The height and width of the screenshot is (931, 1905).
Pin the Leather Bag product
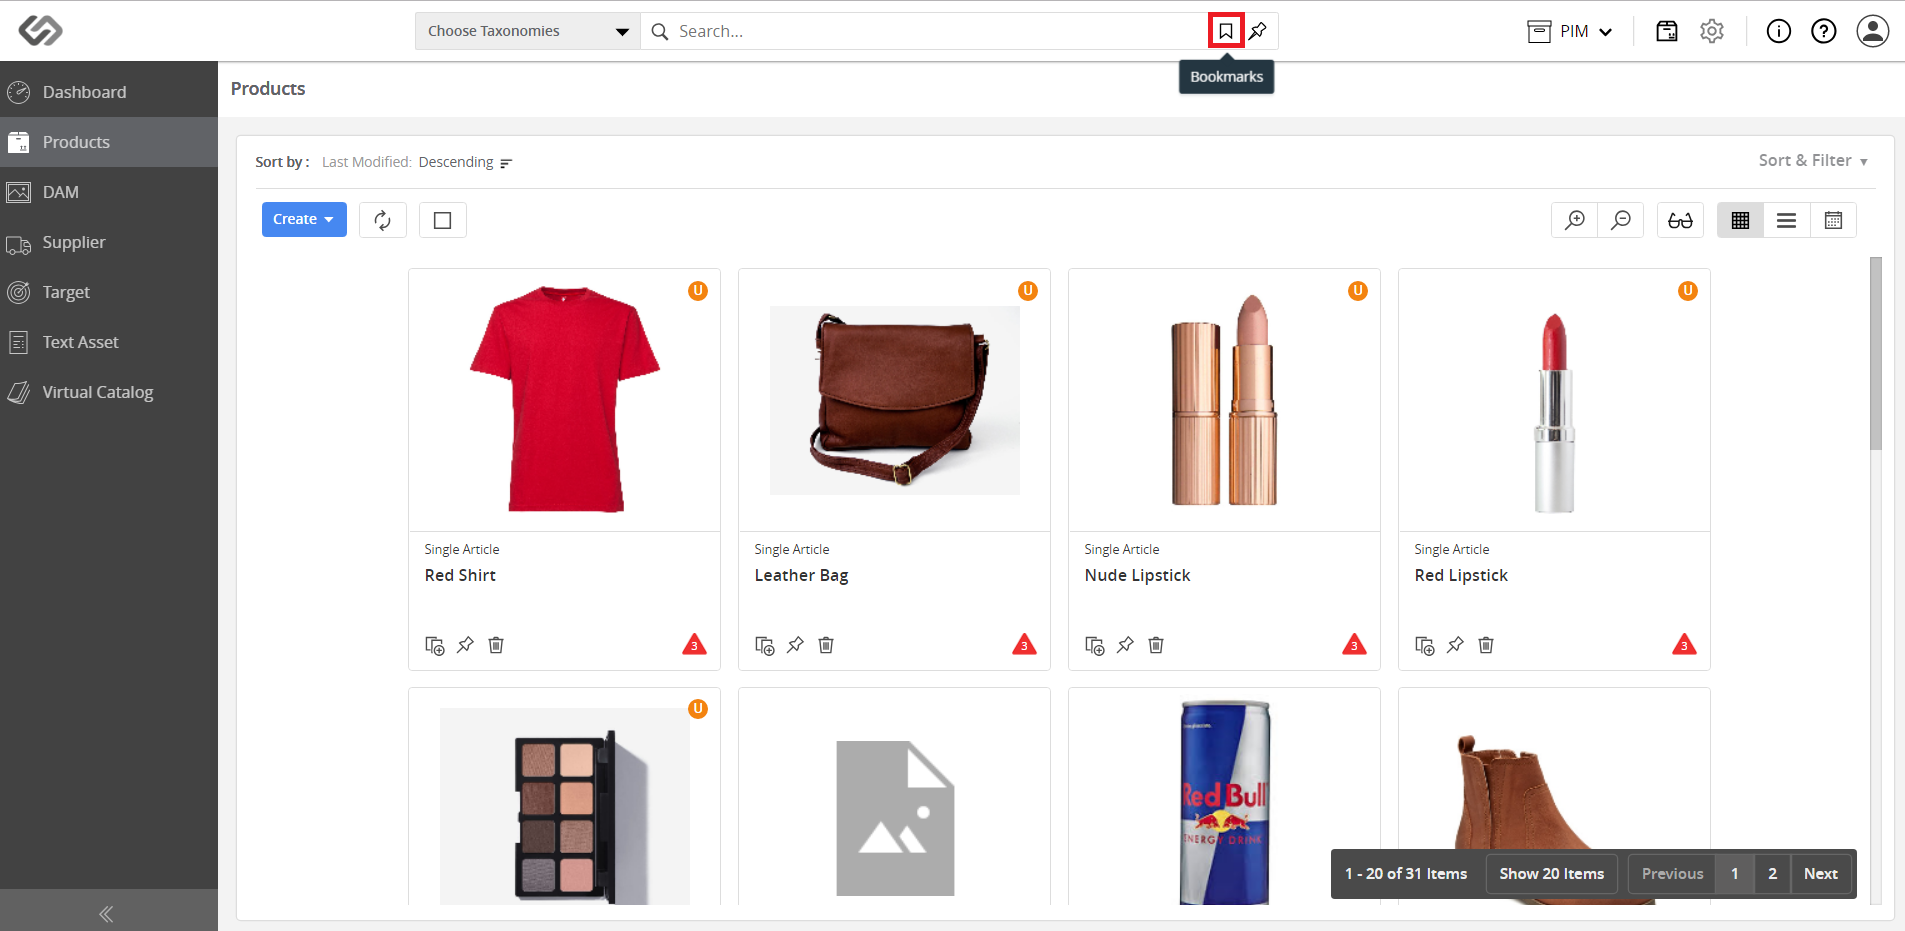coord(795,645)
